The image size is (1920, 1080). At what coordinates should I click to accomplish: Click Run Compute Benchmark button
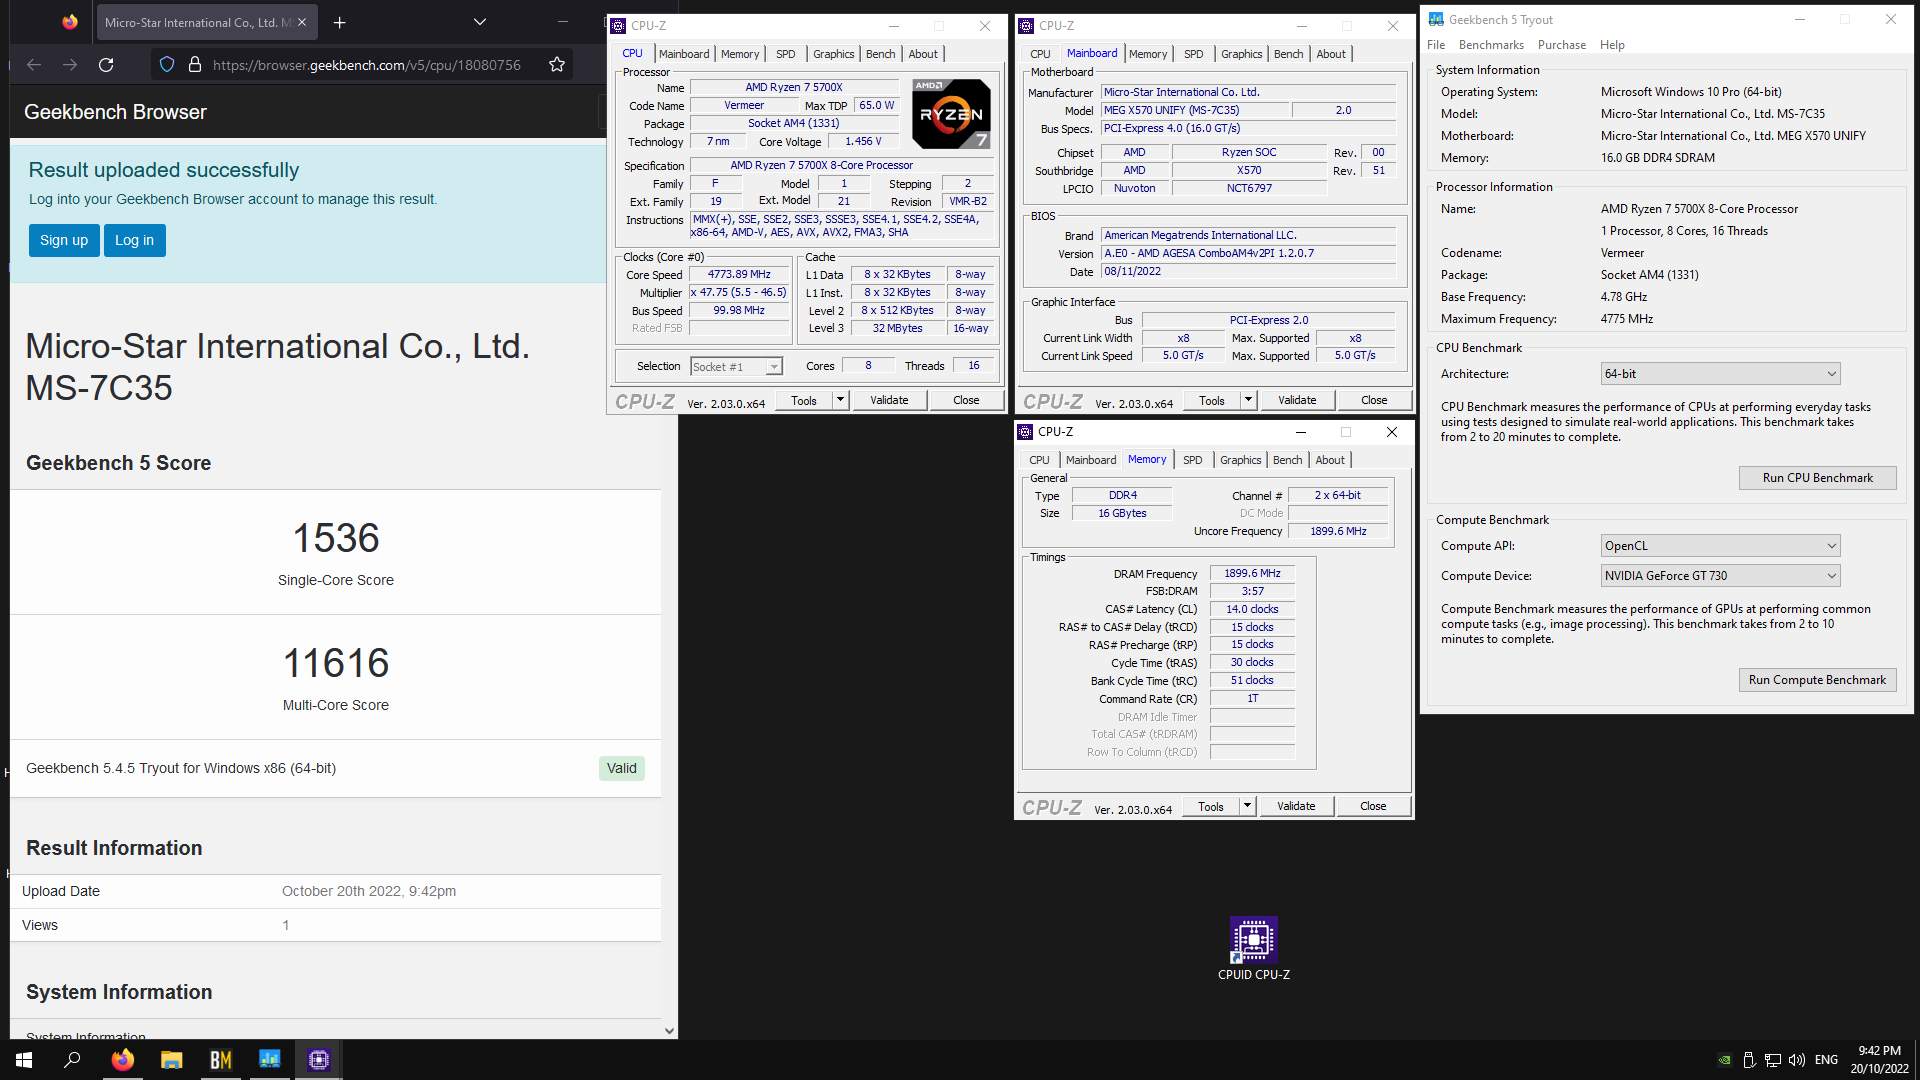click(x=1817, y=680)
